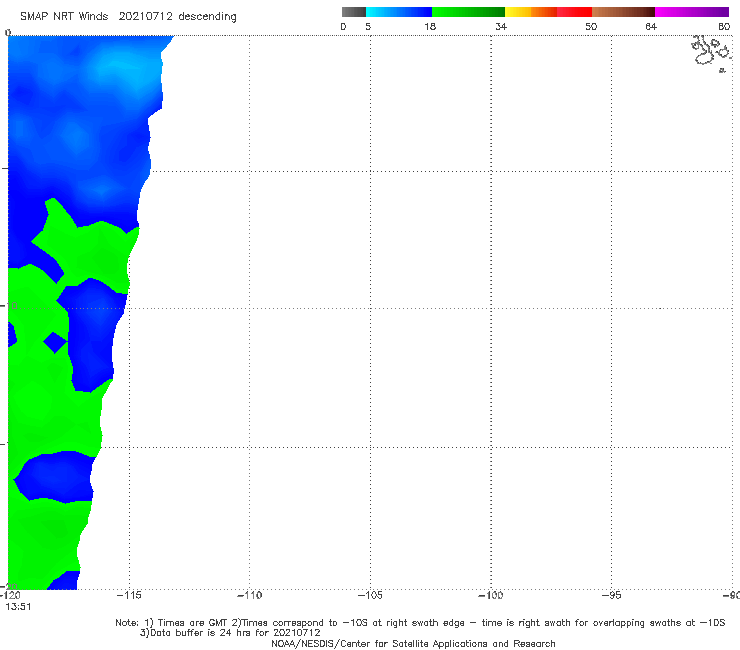
Task: Click the green section of the color bar
Action: (x=468, y=12)
